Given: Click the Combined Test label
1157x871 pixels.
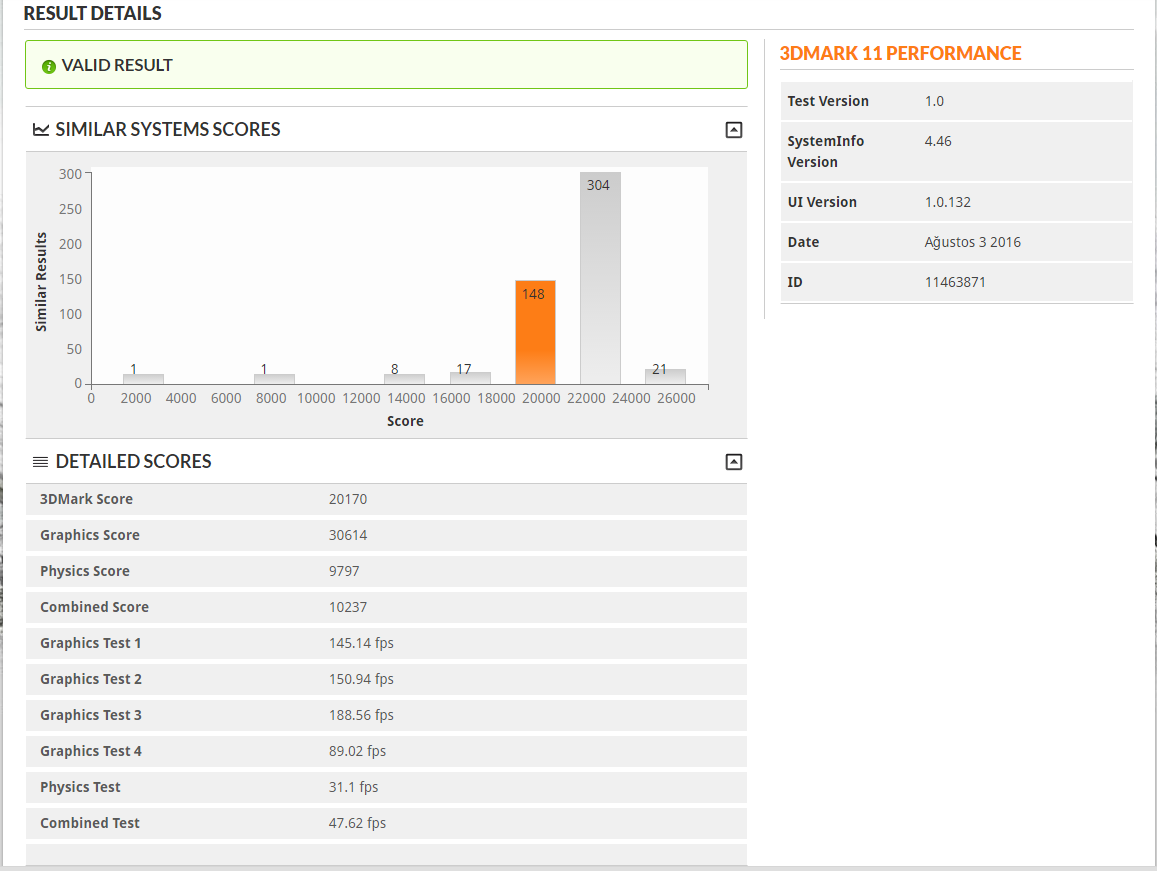Looking at the screenshot, I should 89,824.
